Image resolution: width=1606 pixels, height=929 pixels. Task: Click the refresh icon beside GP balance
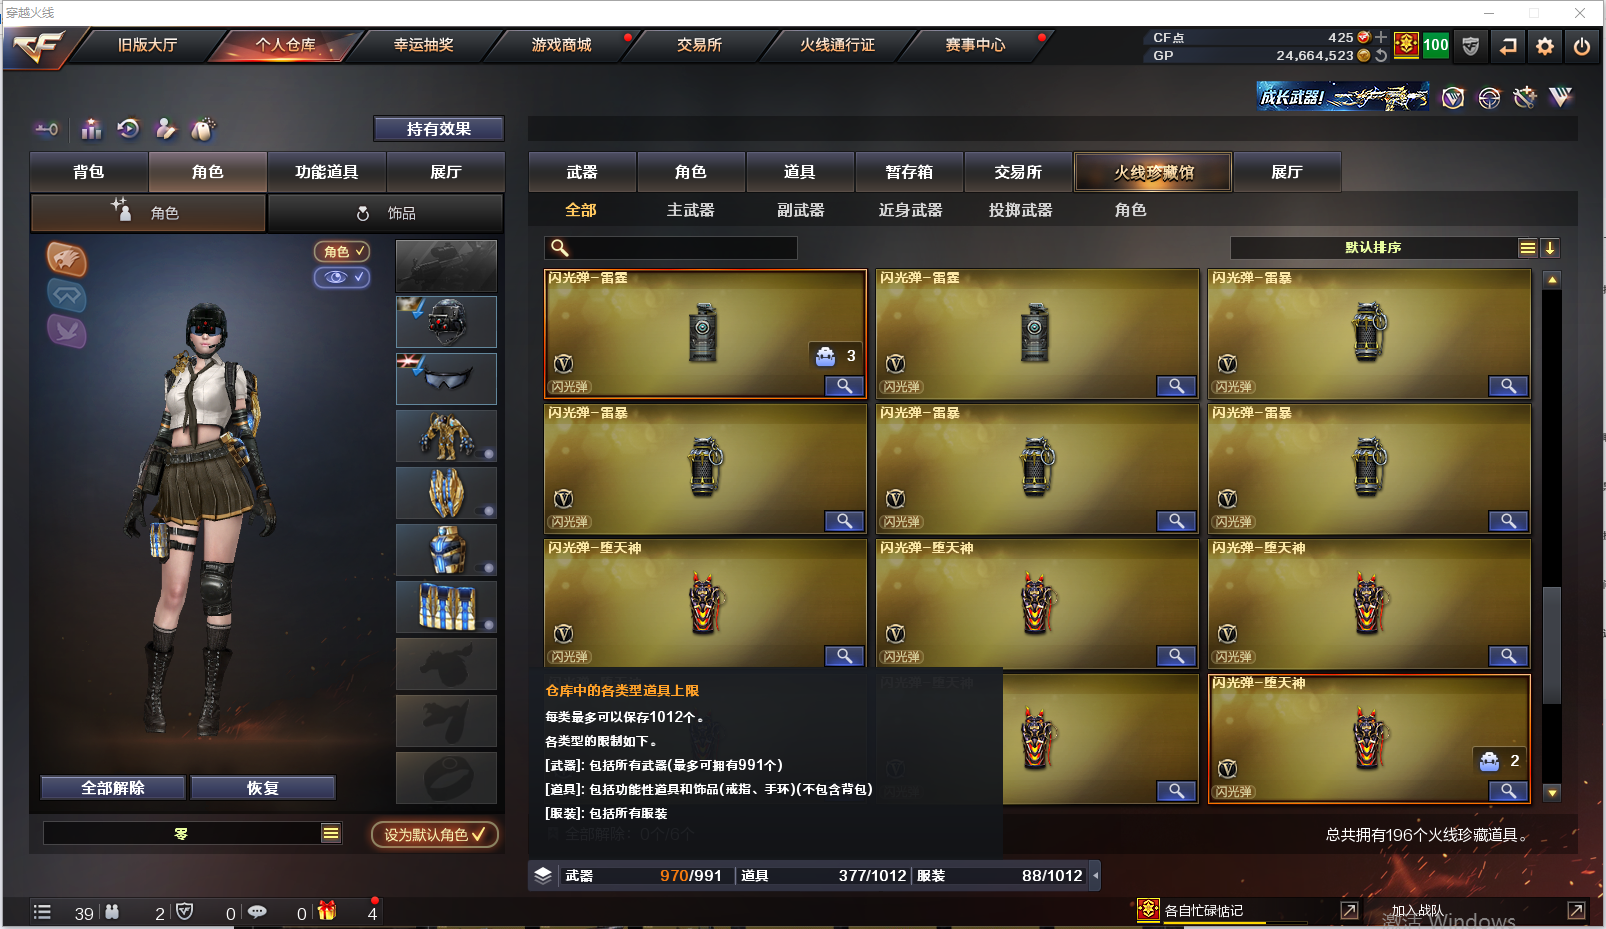coord(1381,56)
